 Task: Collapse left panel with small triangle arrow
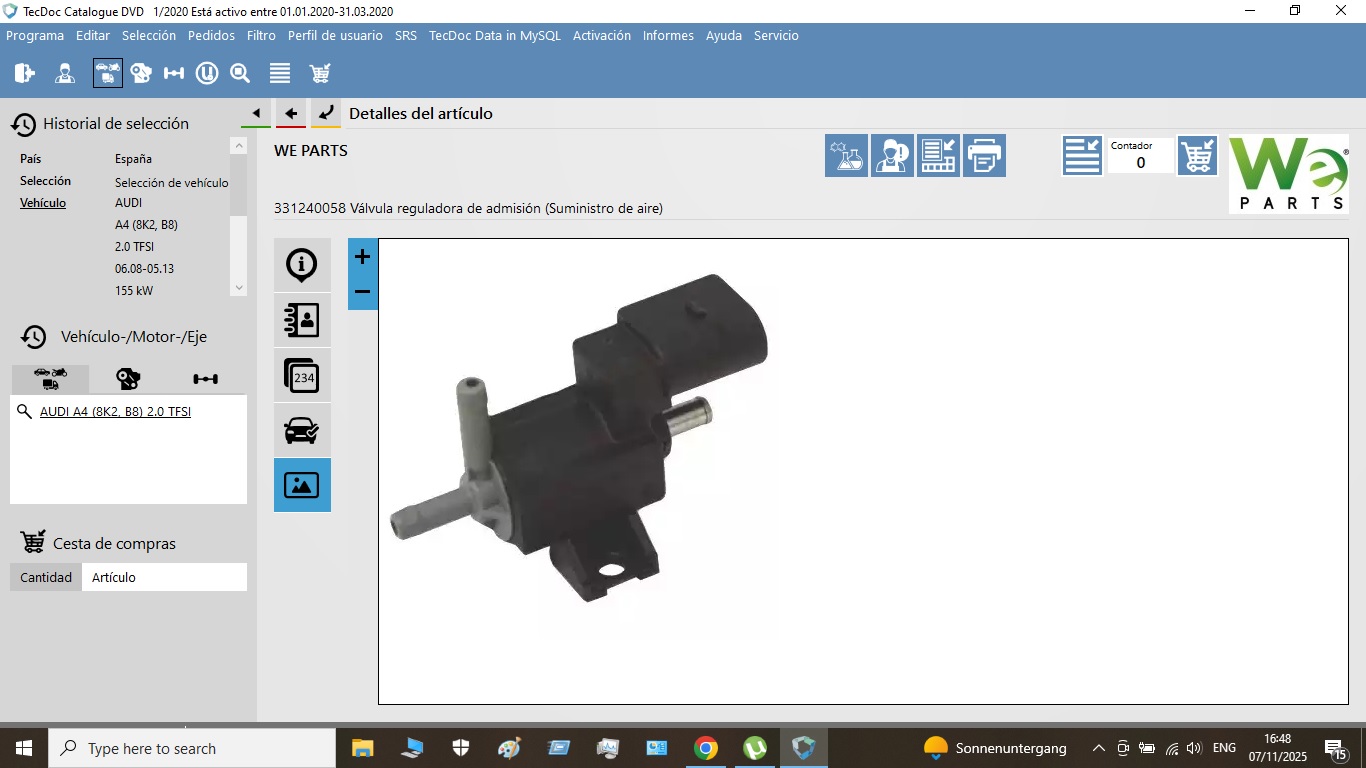tap(256, 113)
